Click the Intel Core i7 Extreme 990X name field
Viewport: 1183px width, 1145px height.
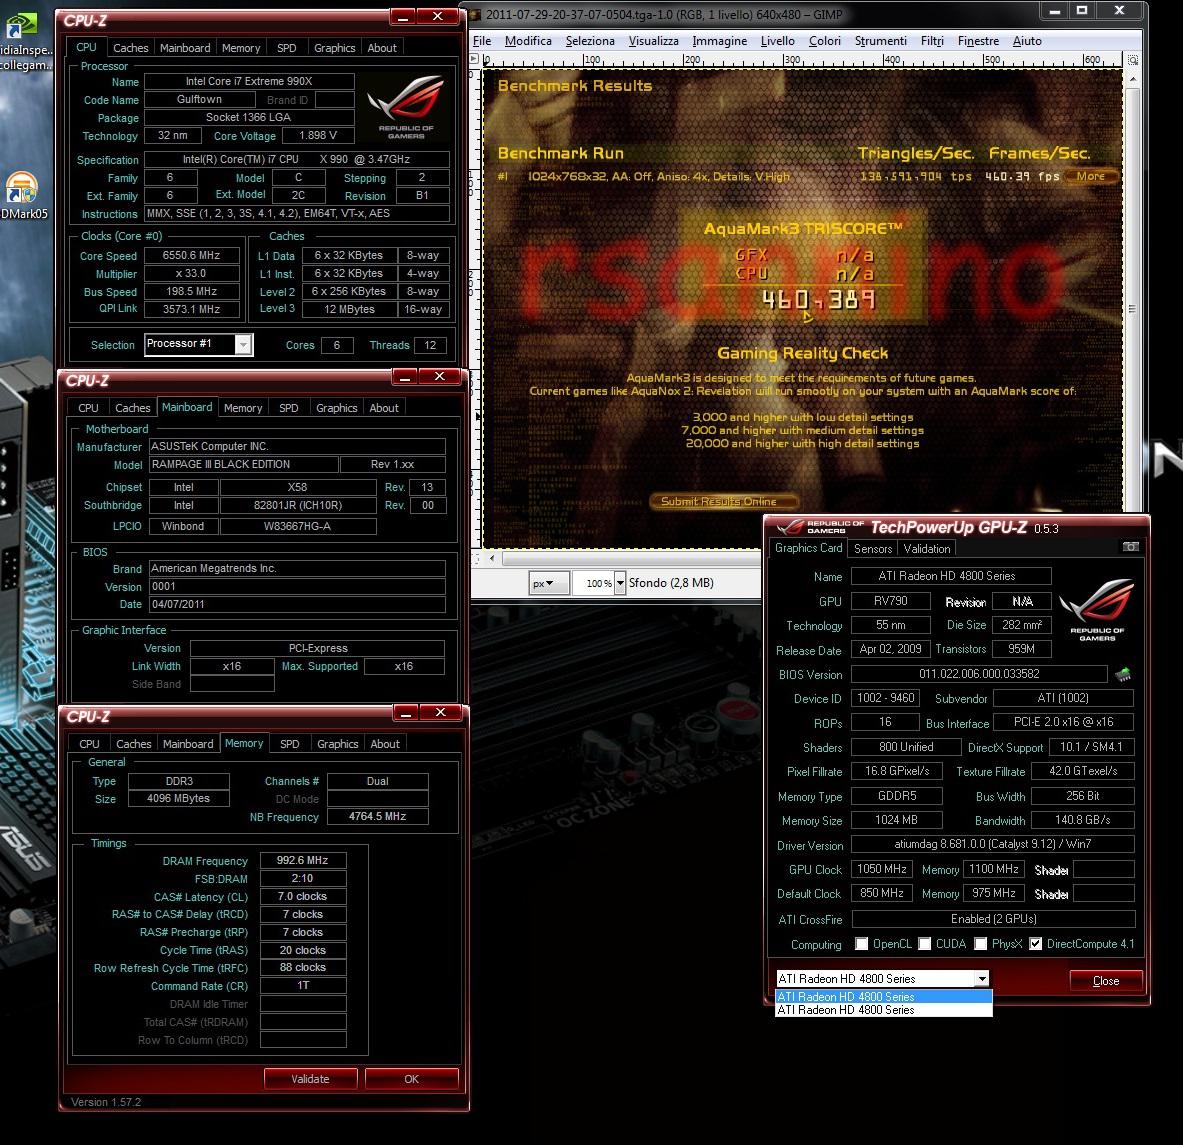[249, 81]
